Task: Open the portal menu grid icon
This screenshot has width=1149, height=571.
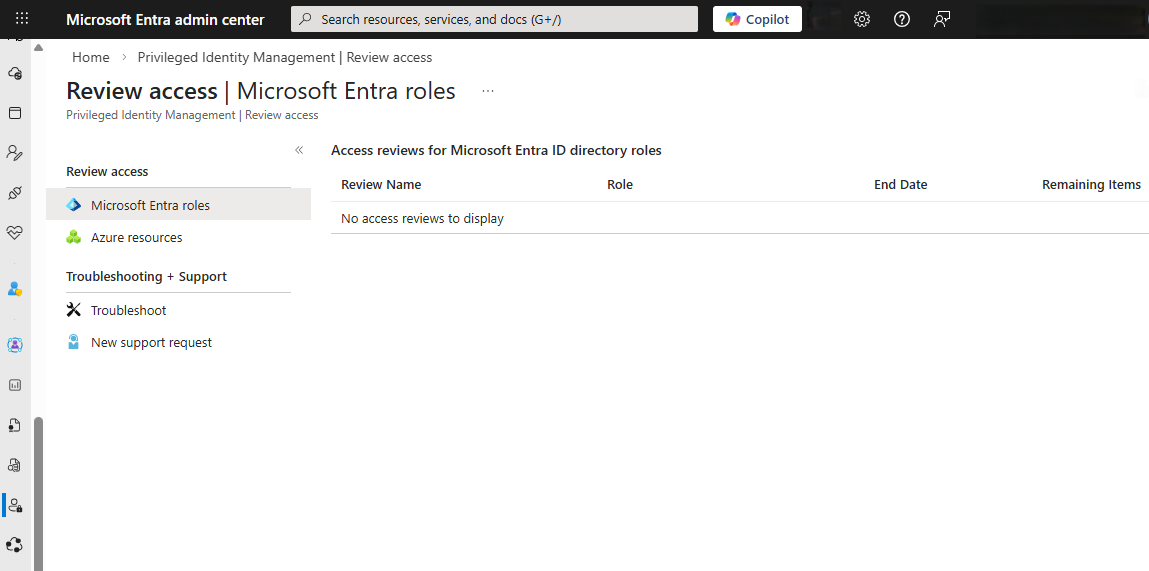Action: (x=22, y=19)
